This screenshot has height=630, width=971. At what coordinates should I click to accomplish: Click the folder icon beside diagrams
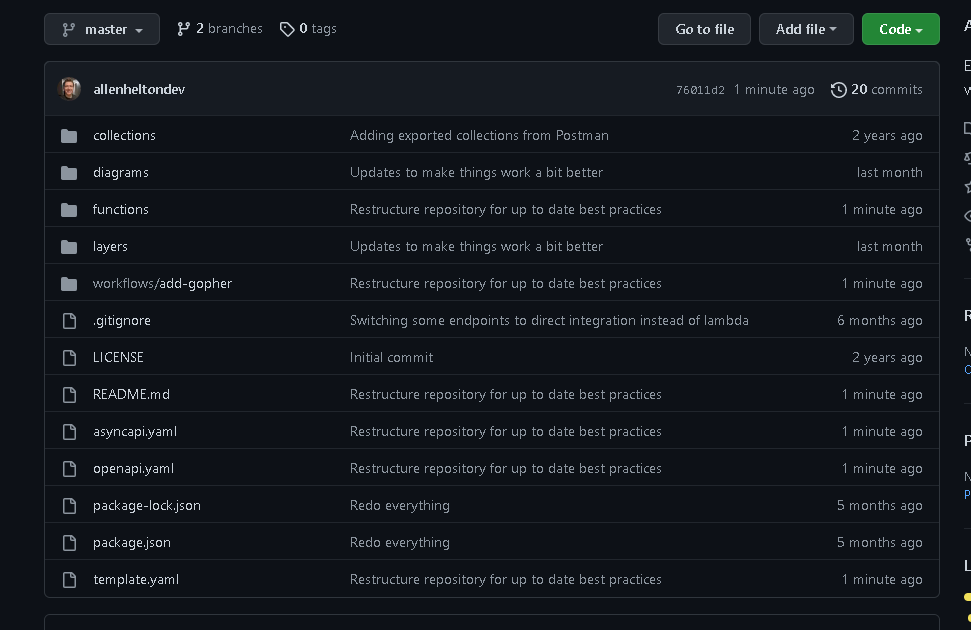(69, 172)
